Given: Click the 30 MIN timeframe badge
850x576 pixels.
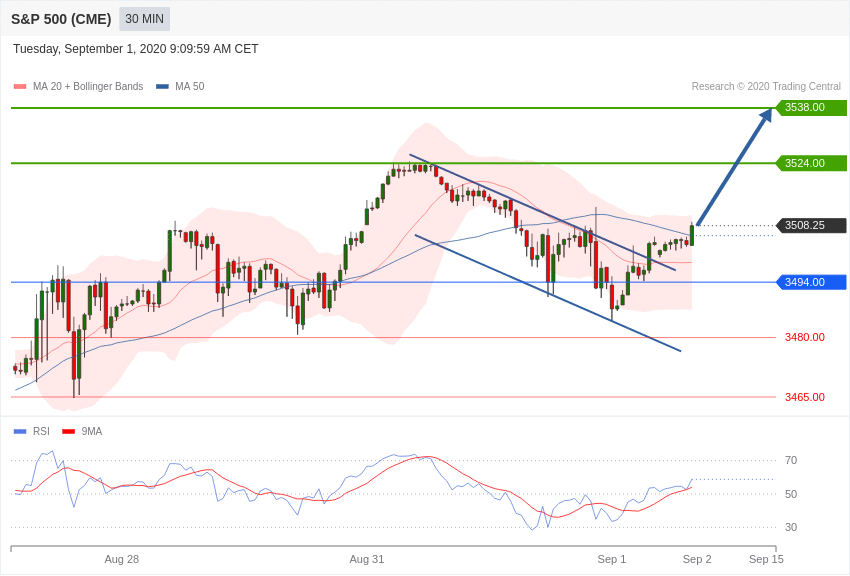Looking at the screenshot, I should [144, 19].
